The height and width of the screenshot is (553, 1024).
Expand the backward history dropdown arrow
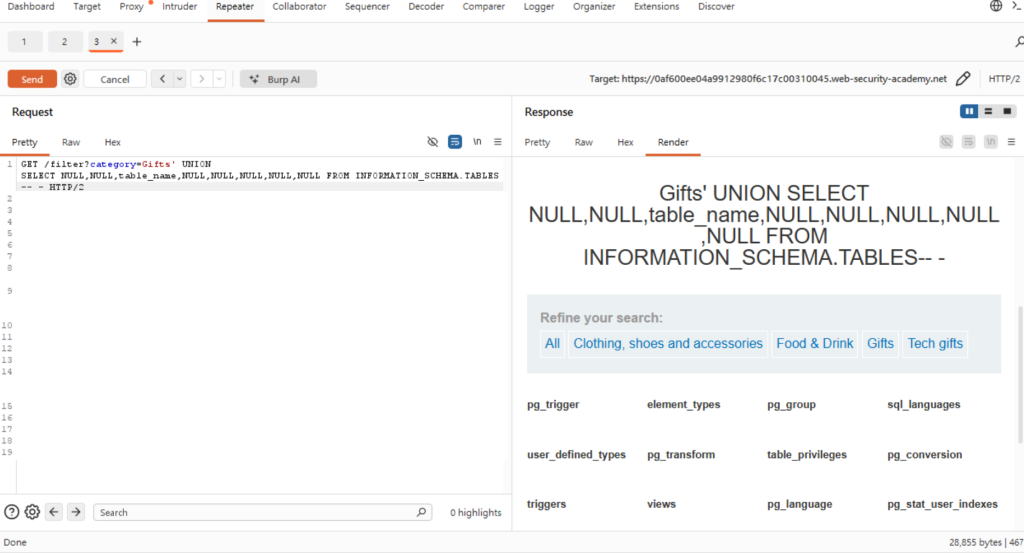(180, 79)
